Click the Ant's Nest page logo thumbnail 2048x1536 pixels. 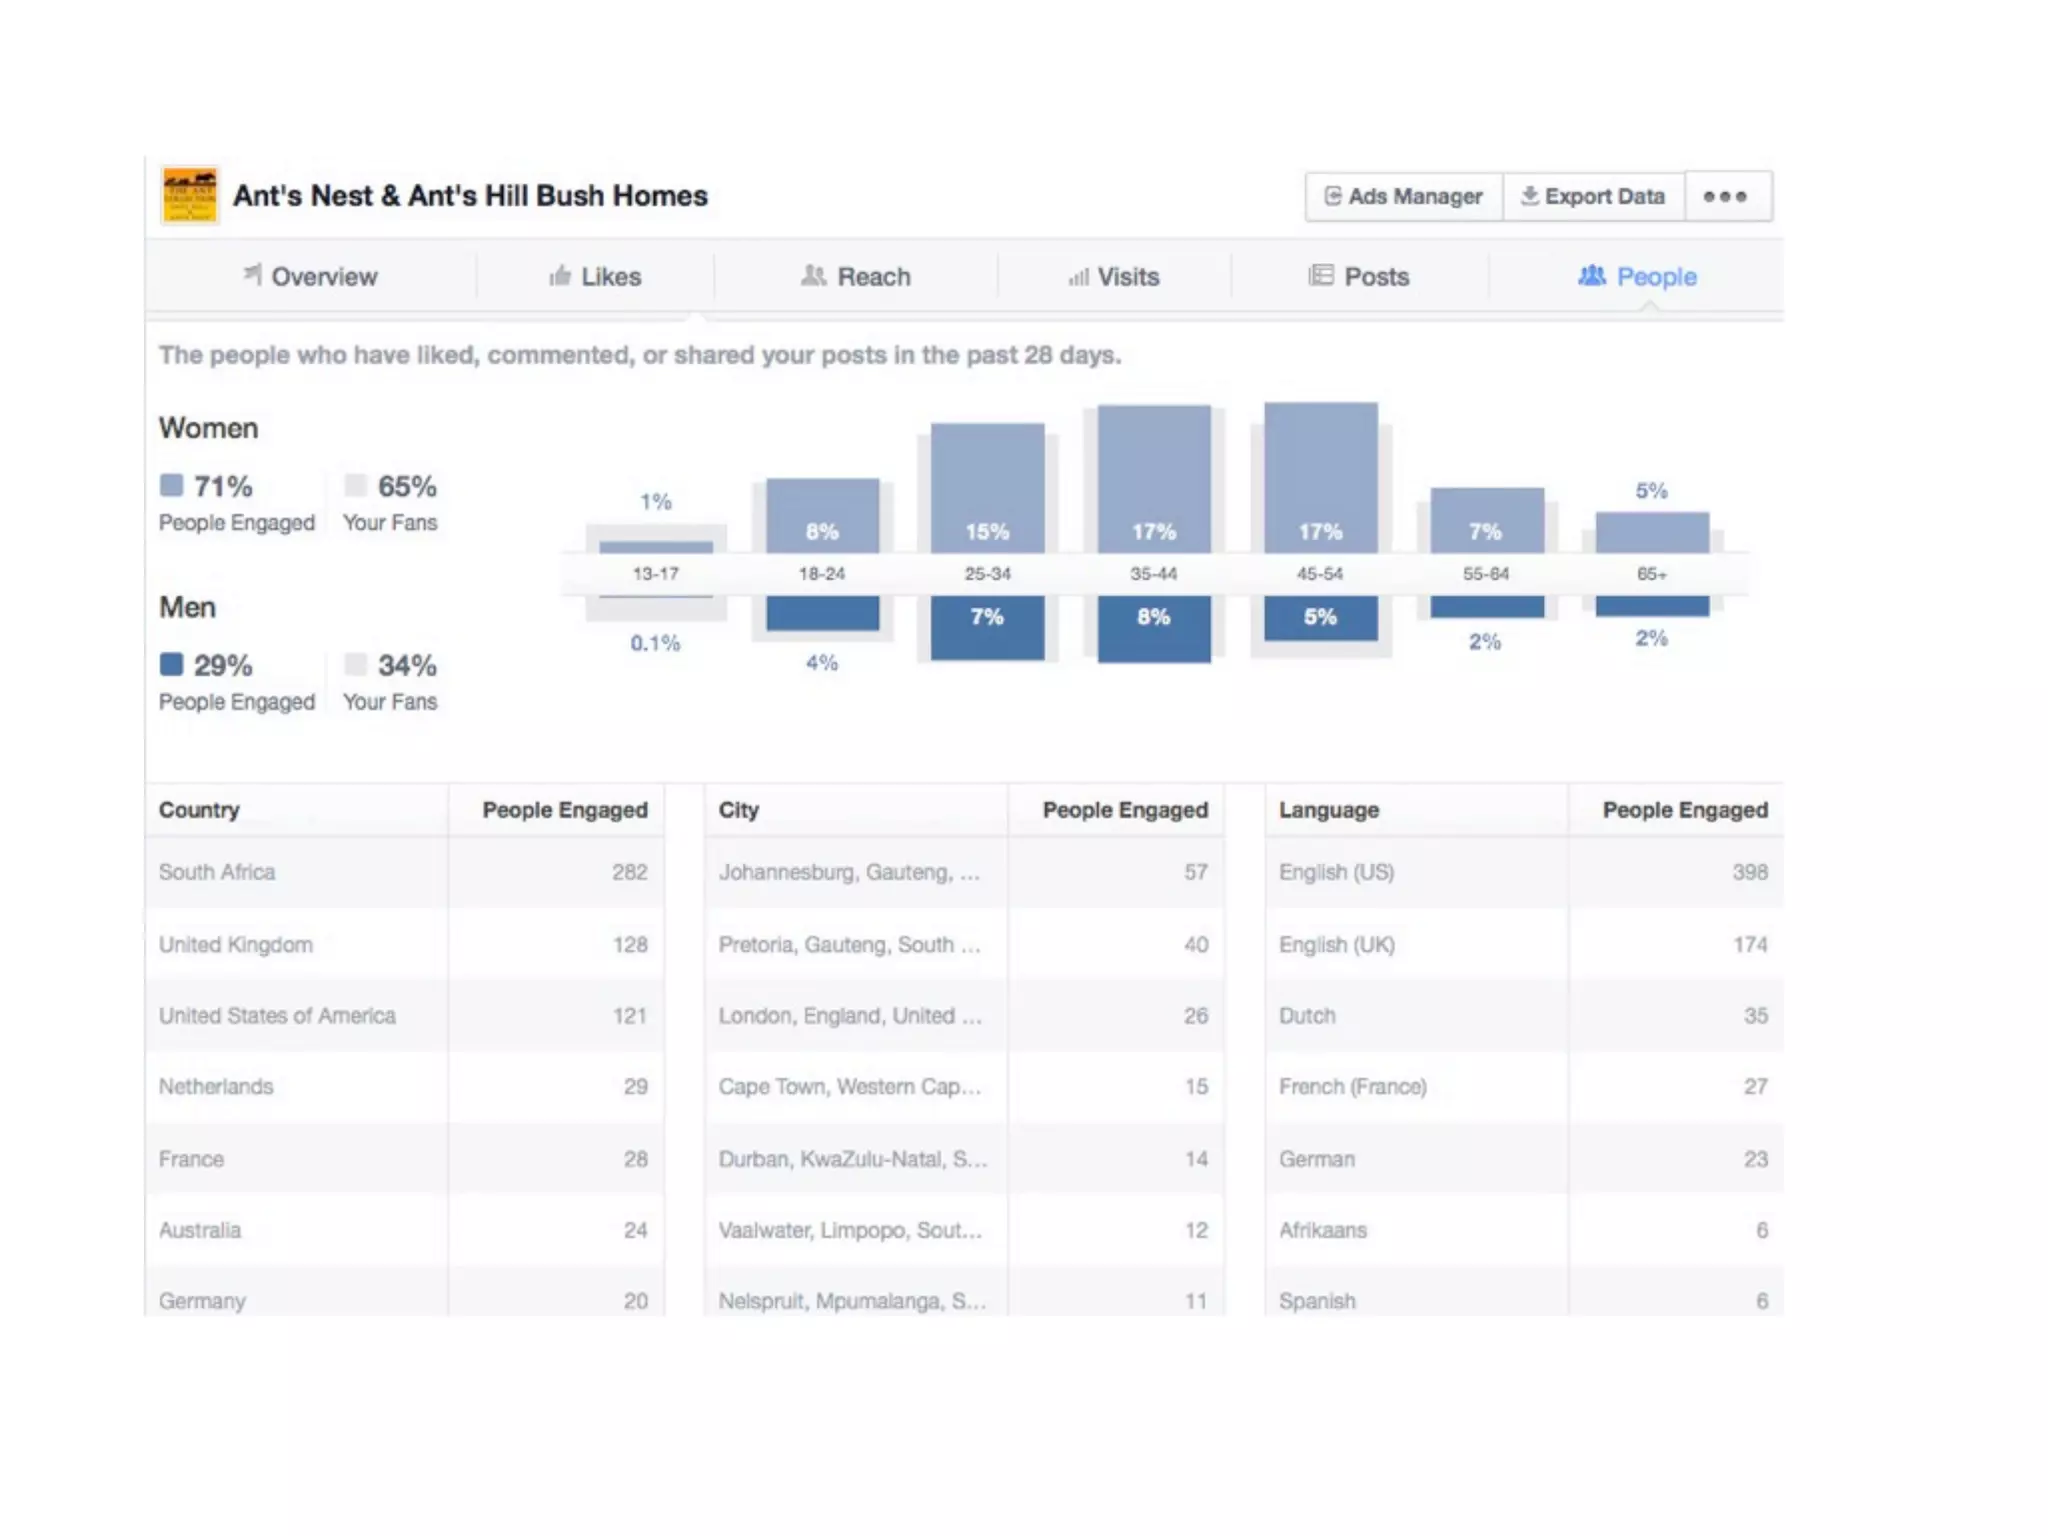pyautogui.click(x=190, y=195)
